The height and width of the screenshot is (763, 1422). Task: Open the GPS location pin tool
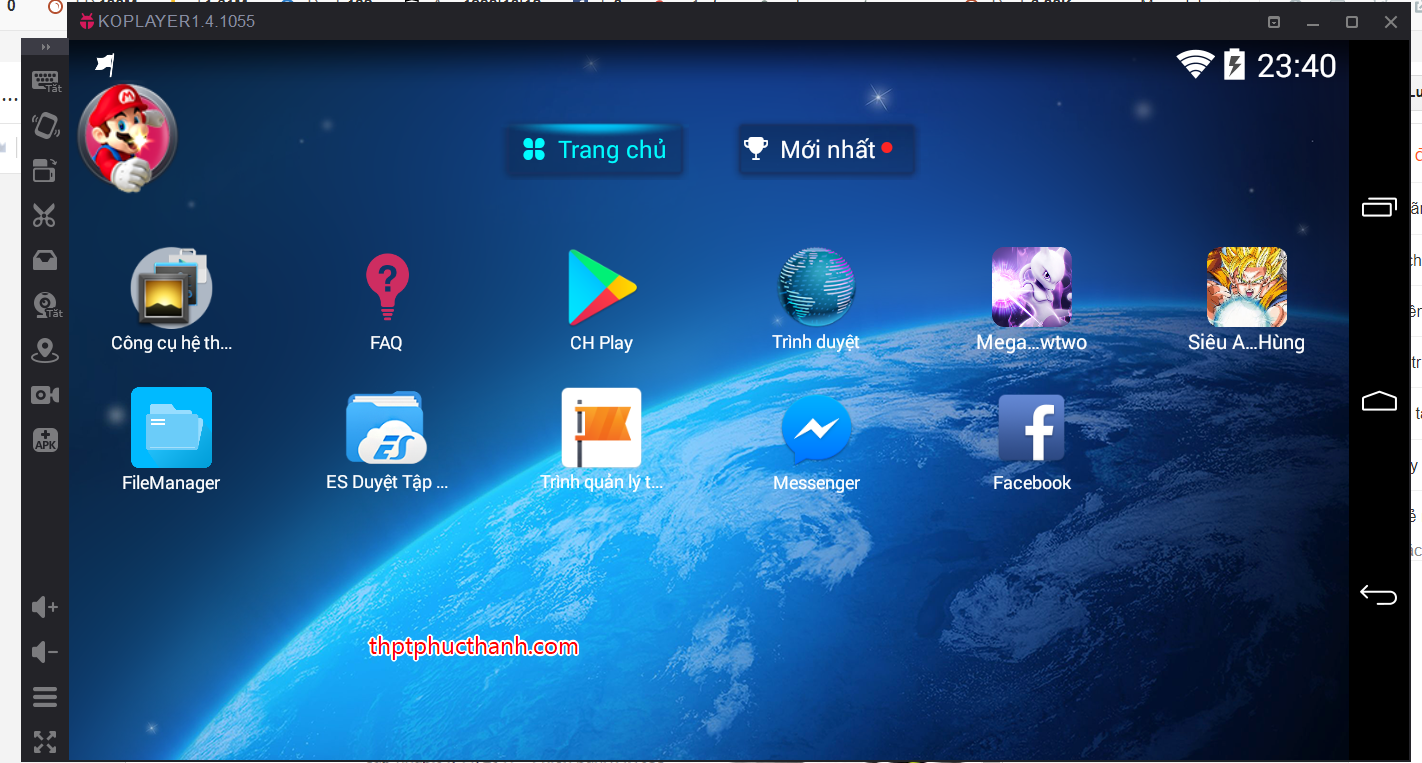point(45,351)
